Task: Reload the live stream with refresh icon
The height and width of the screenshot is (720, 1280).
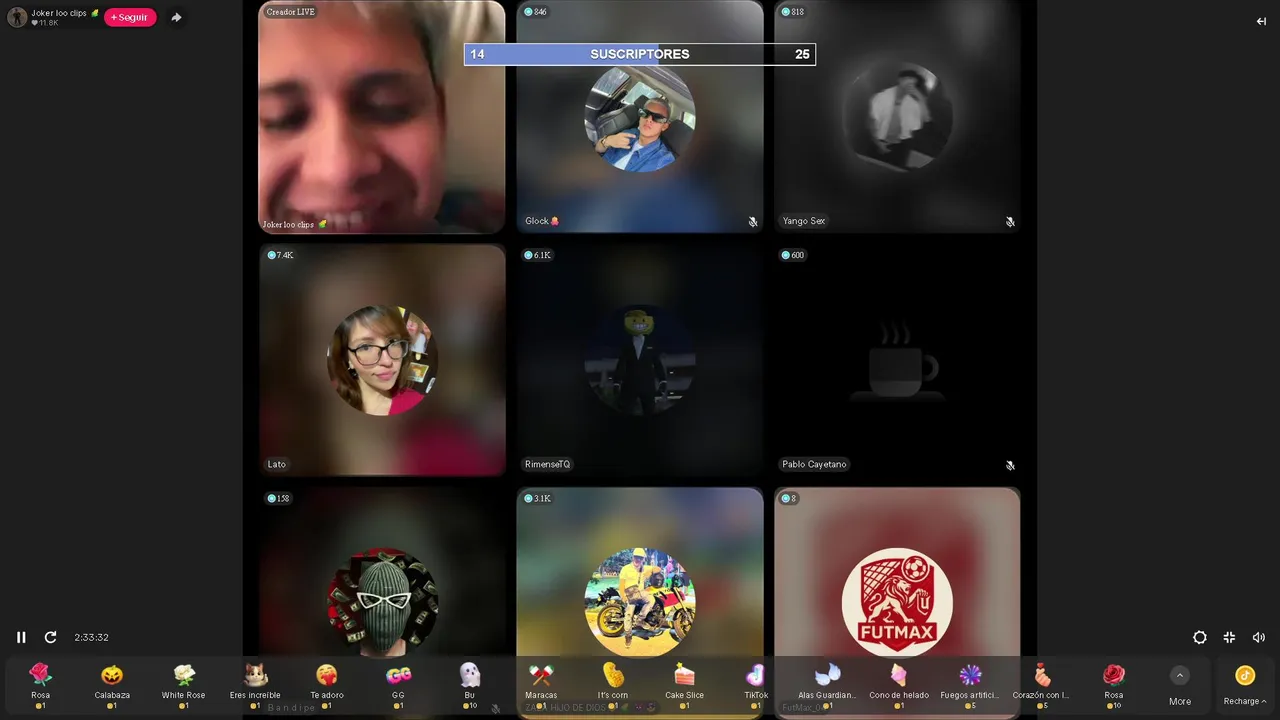Action: tap(50, 637)
